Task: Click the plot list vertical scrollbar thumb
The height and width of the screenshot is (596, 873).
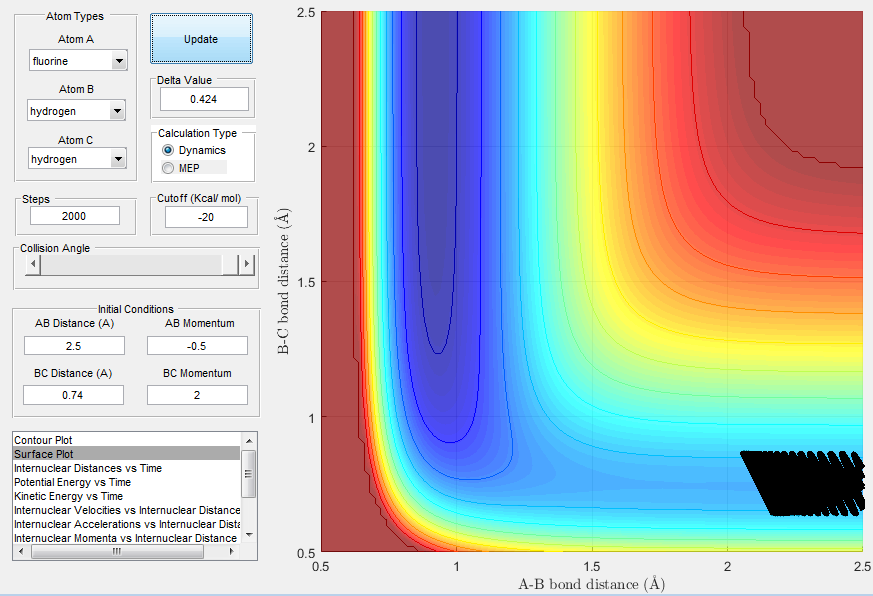Action: 249,474
